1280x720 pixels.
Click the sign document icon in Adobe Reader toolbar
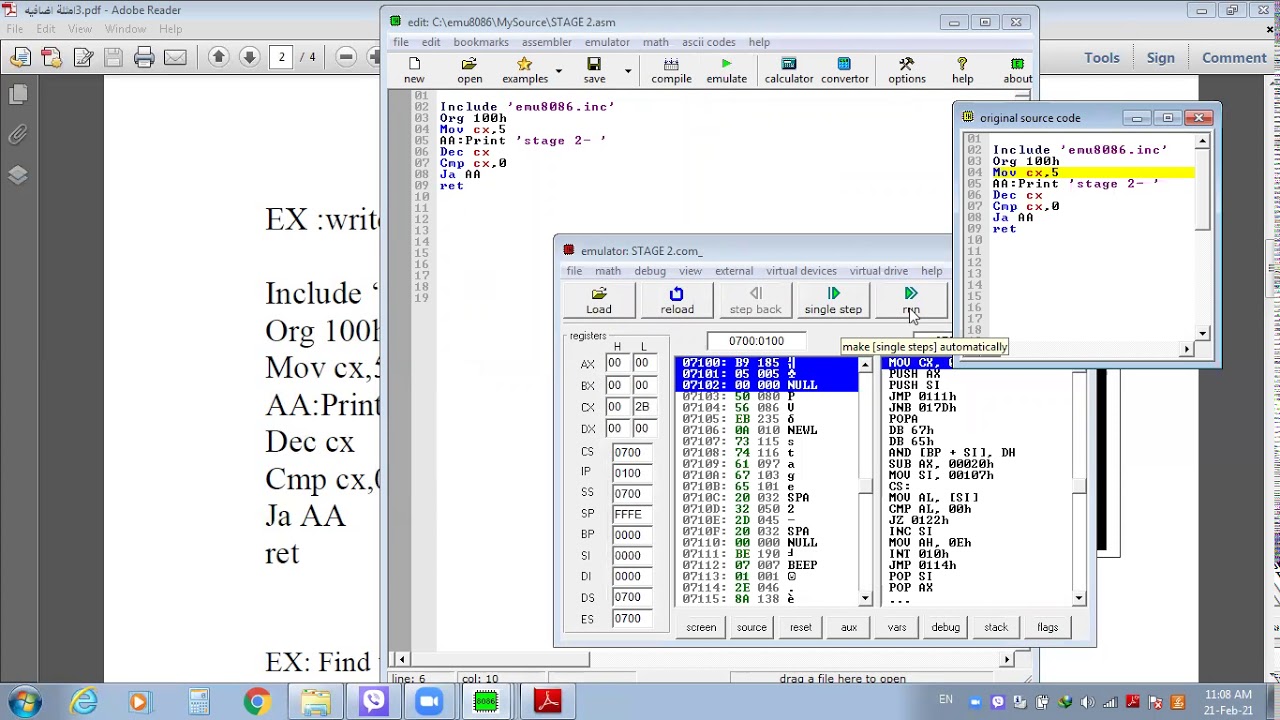click(x=83, y=58)
